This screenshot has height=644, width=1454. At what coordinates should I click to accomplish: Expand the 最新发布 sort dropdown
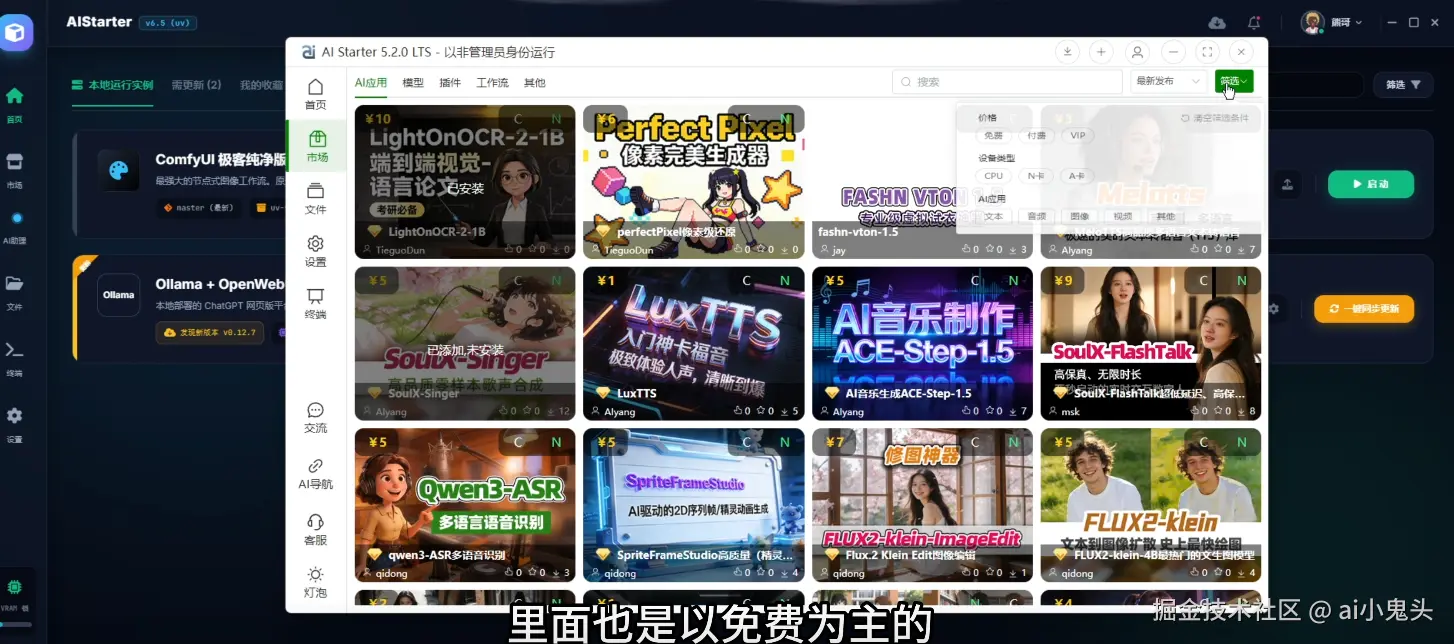click(1169, 82)
